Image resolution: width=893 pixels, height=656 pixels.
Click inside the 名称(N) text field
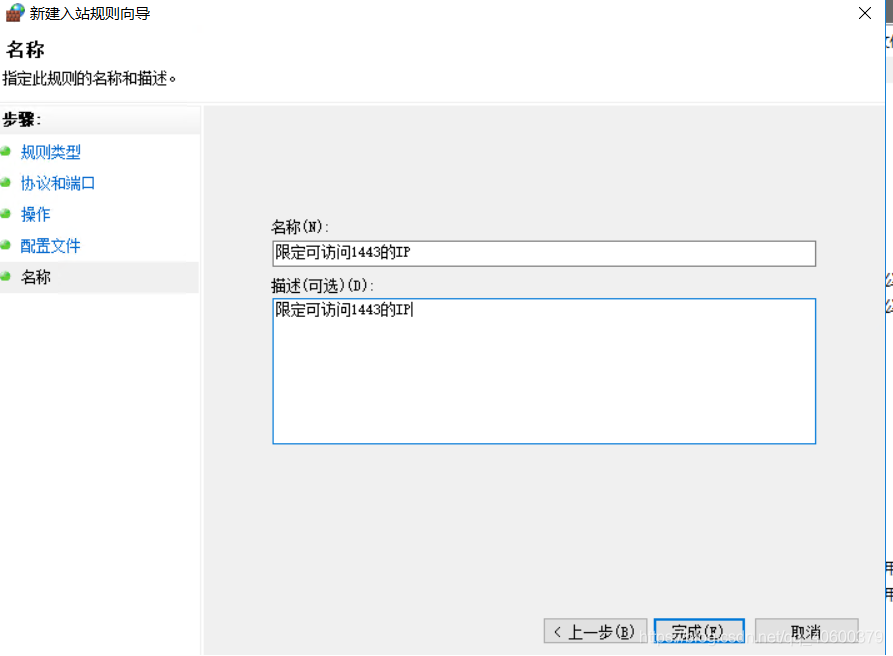[x=543, y=253]
